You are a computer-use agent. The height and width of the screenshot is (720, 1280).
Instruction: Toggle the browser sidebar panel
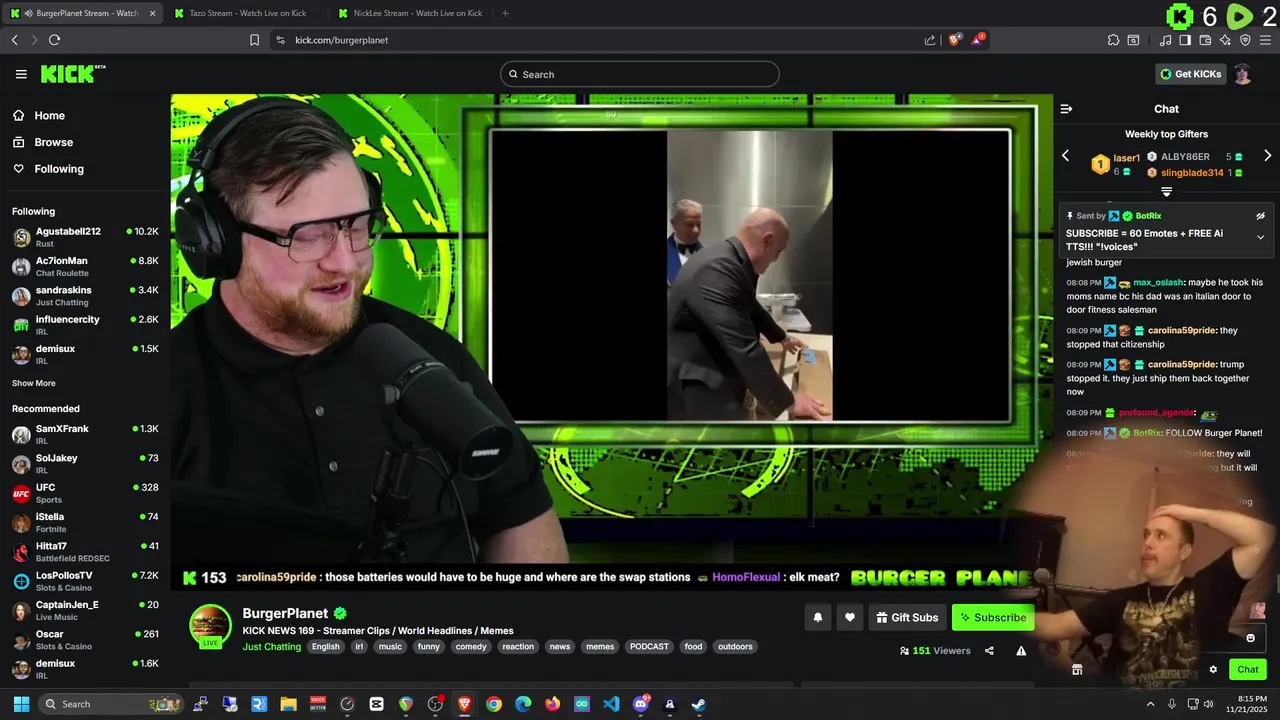pos(1185,40)
